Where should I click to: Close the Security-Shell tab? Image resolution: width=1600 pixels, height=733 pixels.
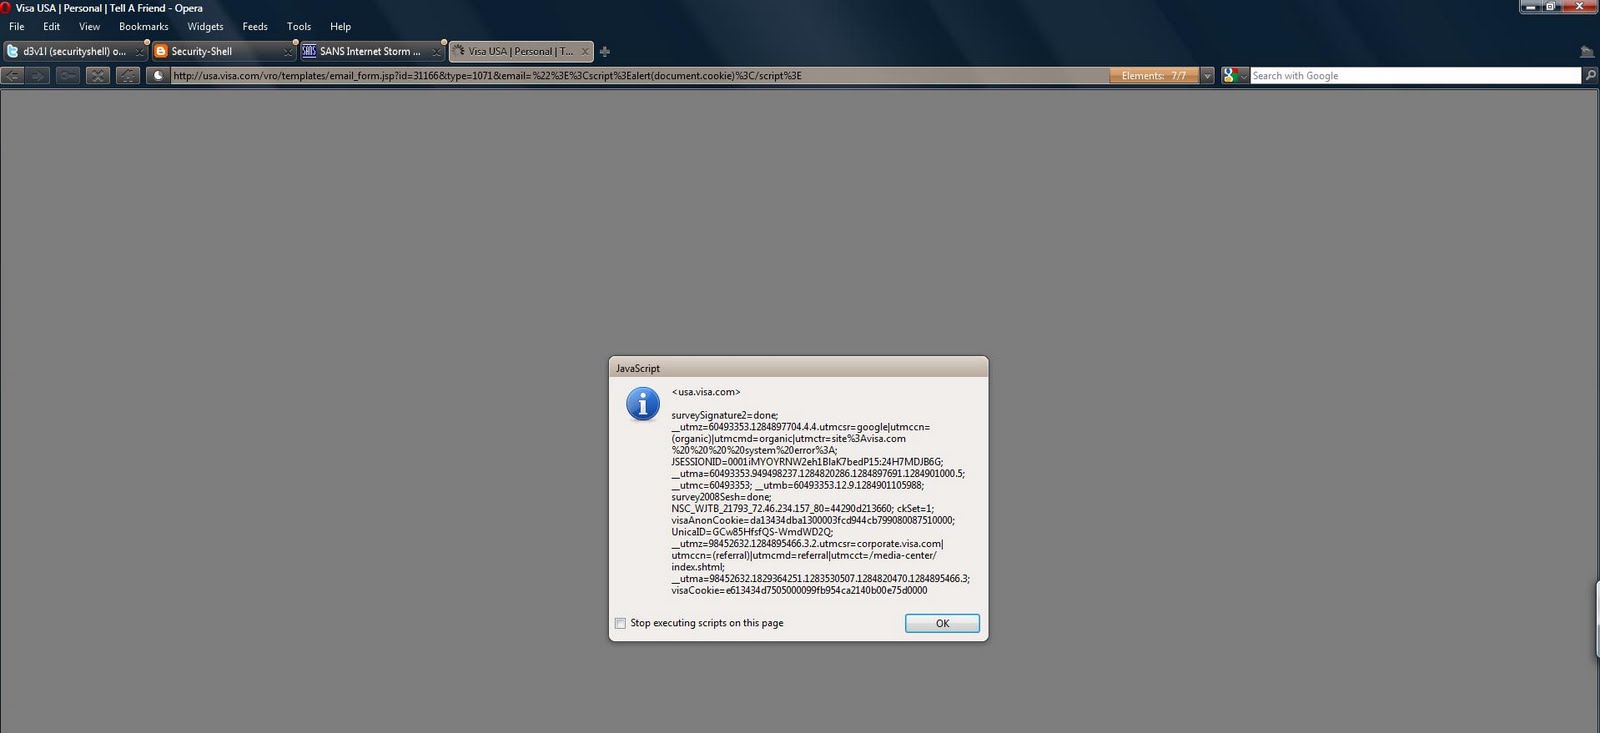(x=288, y=52)
